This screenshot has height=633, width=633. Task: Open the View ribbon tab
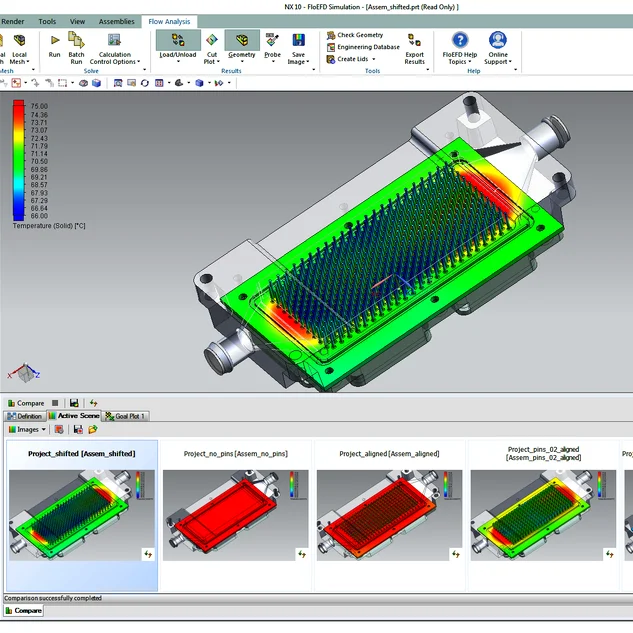[x=77, y=21]
